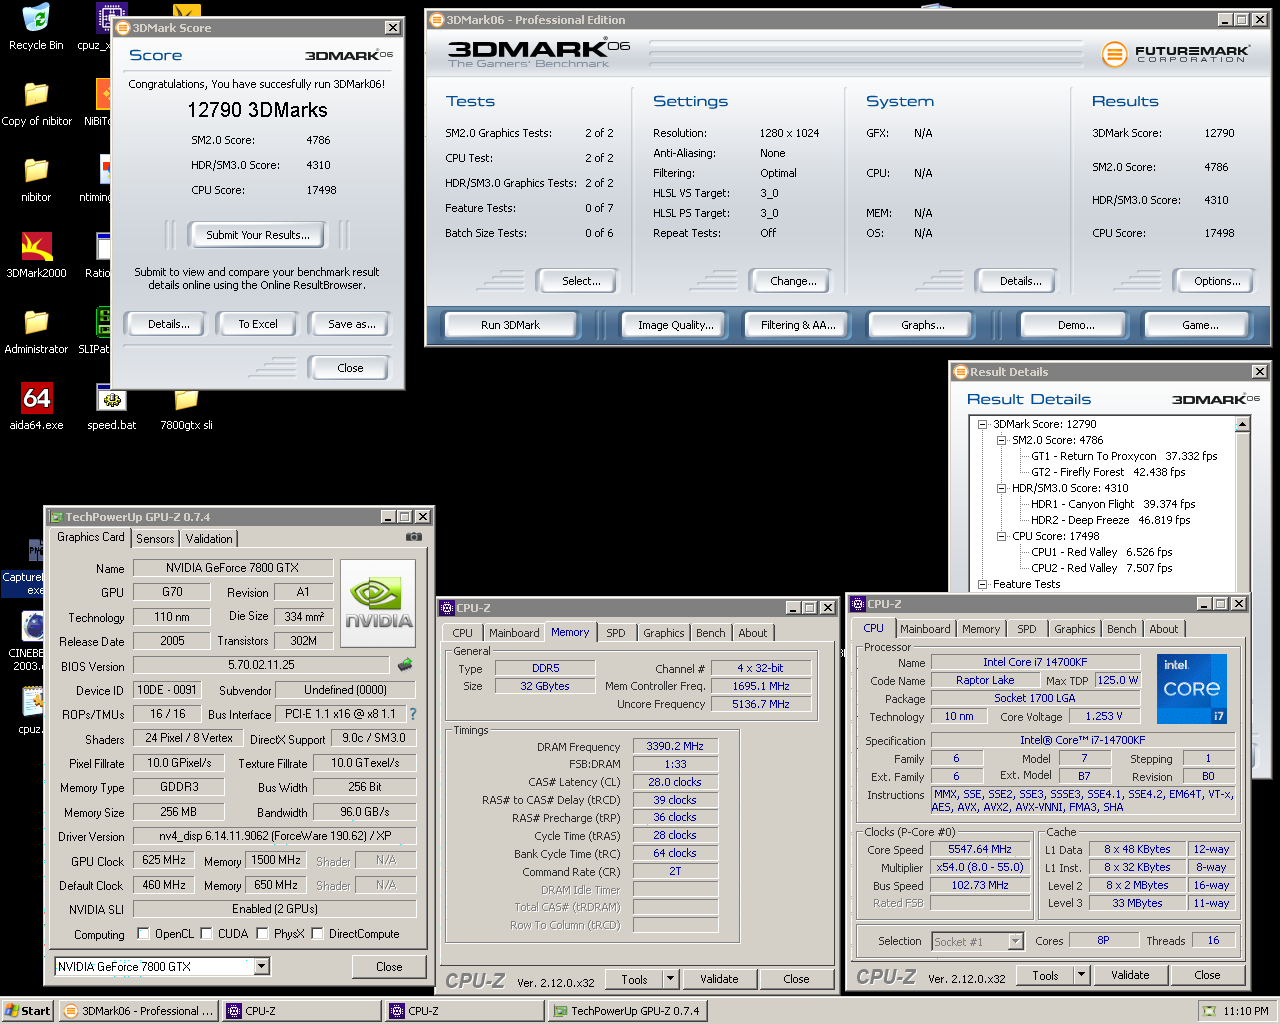
Task: Click the NVIDIA logo in GPU-Z
Action: (x=378, y=603)
